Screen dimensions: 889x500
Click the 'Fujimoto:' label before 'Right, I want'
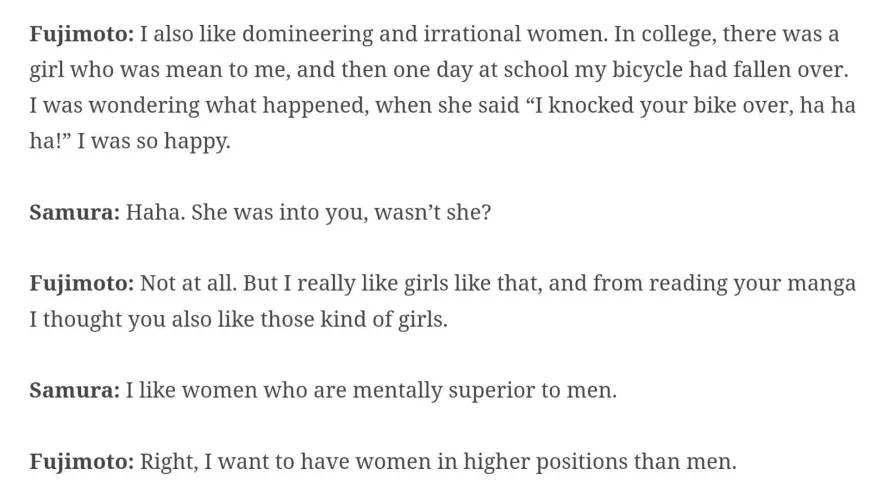(x=81, y=462)
